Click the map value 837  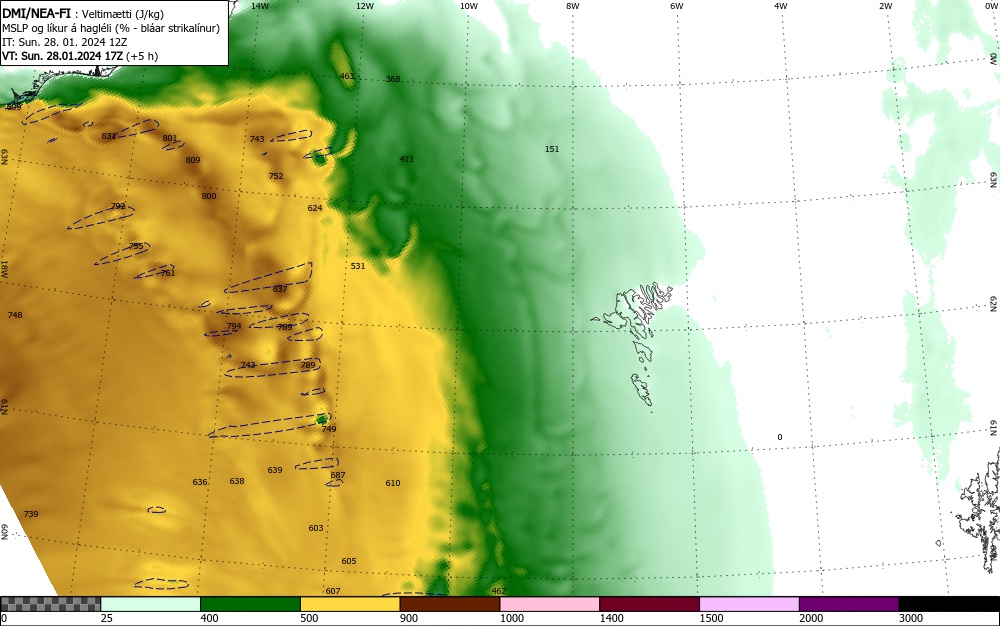280,289
